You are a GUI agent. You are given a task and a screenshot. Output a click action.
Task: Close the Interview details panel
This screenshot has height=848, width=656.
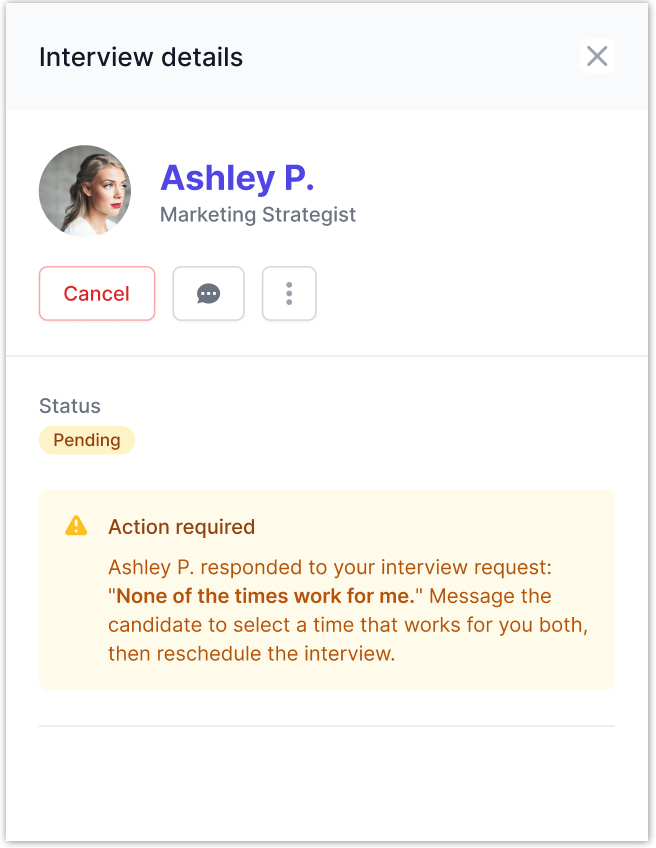(597, 56)
